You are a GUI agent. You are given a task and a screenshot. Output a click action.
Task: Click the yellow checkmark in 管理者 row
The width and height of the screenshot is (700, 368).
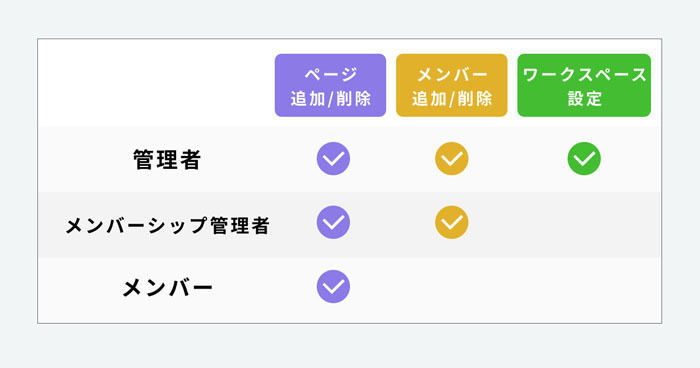click(x=451, y=159)
